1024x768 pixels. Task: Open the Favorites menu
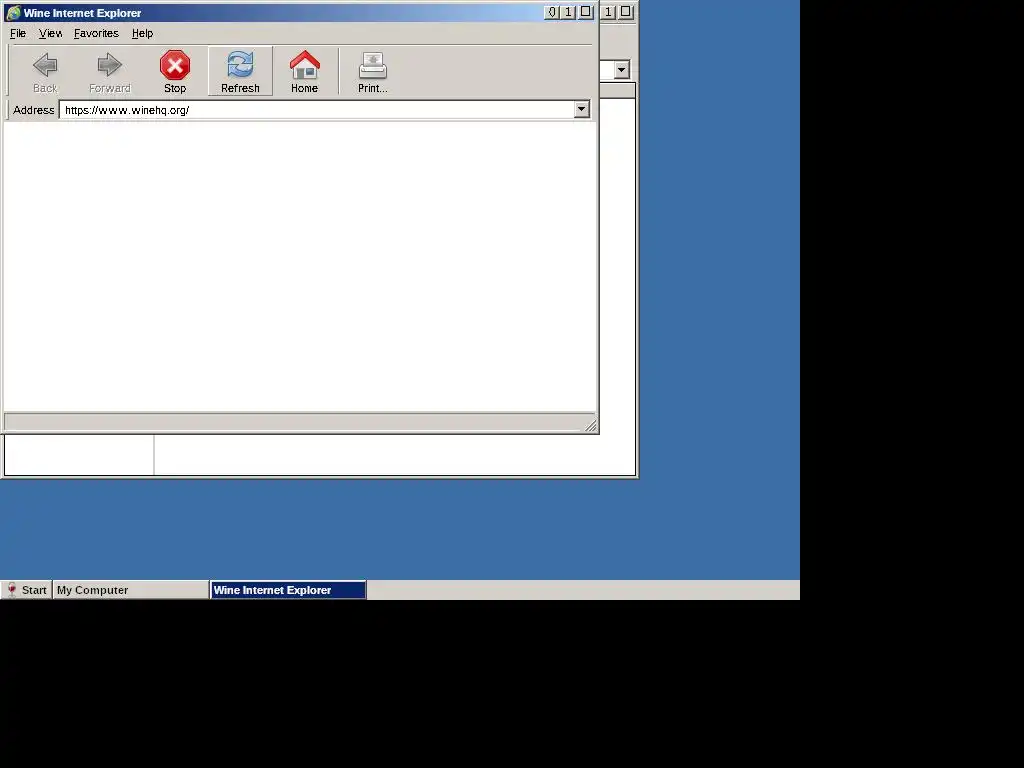click(96, 33)
